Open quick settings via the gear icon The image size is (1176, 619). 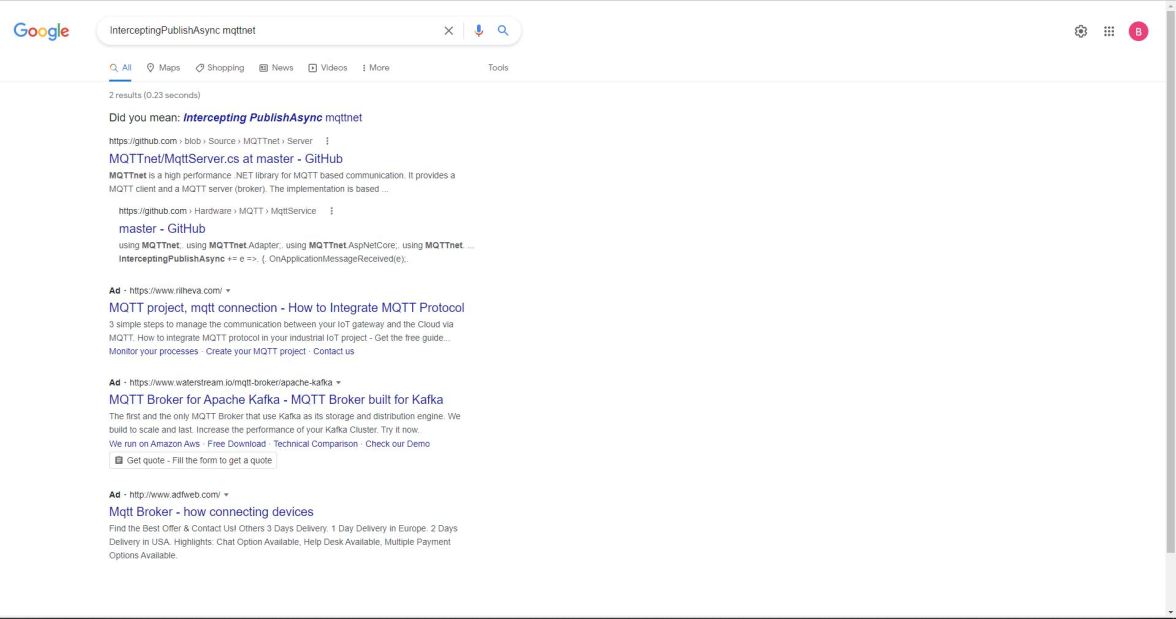(x=1081, y=31)
